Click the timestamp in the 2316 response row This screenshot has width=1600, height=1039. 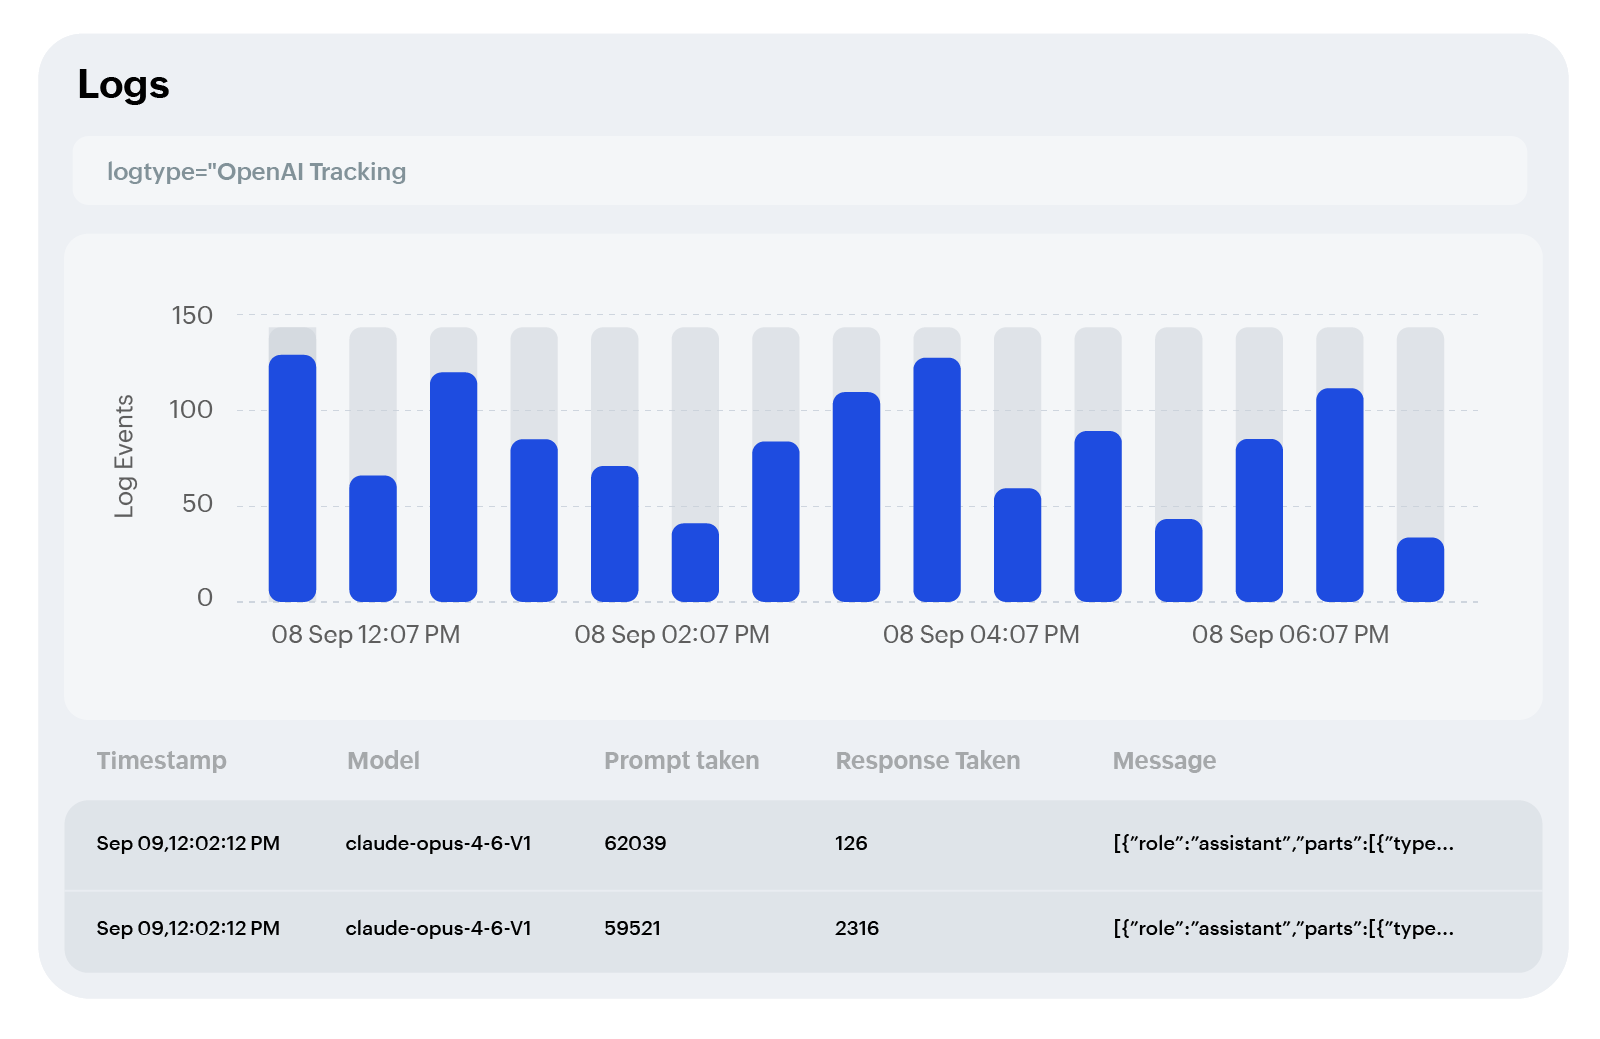pyautogui.click(x=188, y=928)
